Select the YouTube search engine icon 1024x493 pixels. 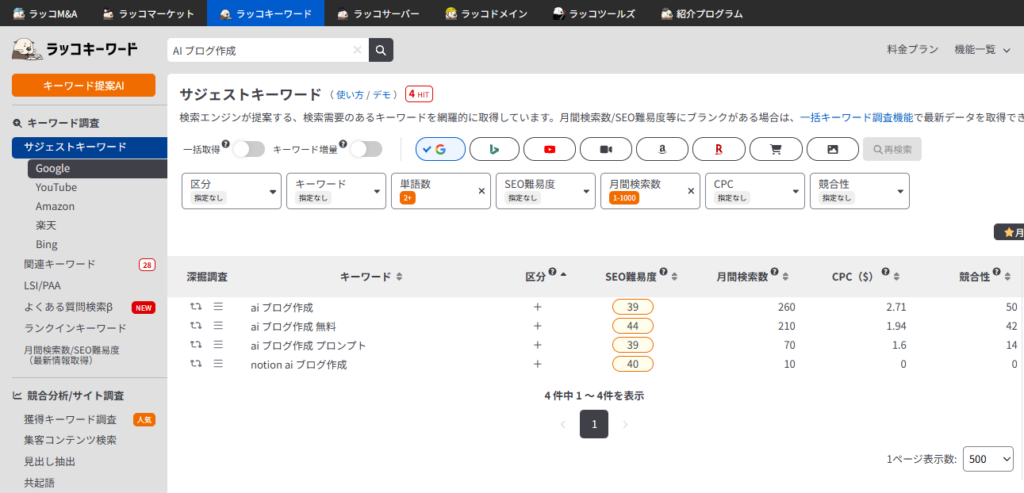(549, 149)
